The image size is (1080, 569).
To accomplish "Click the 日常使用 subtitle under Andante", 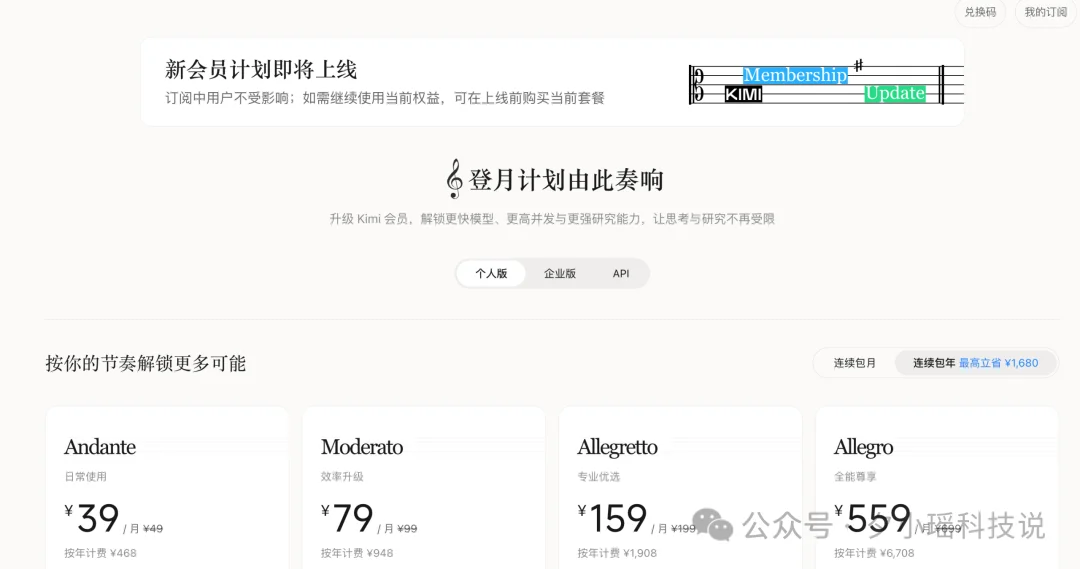I will pos(85,477).
